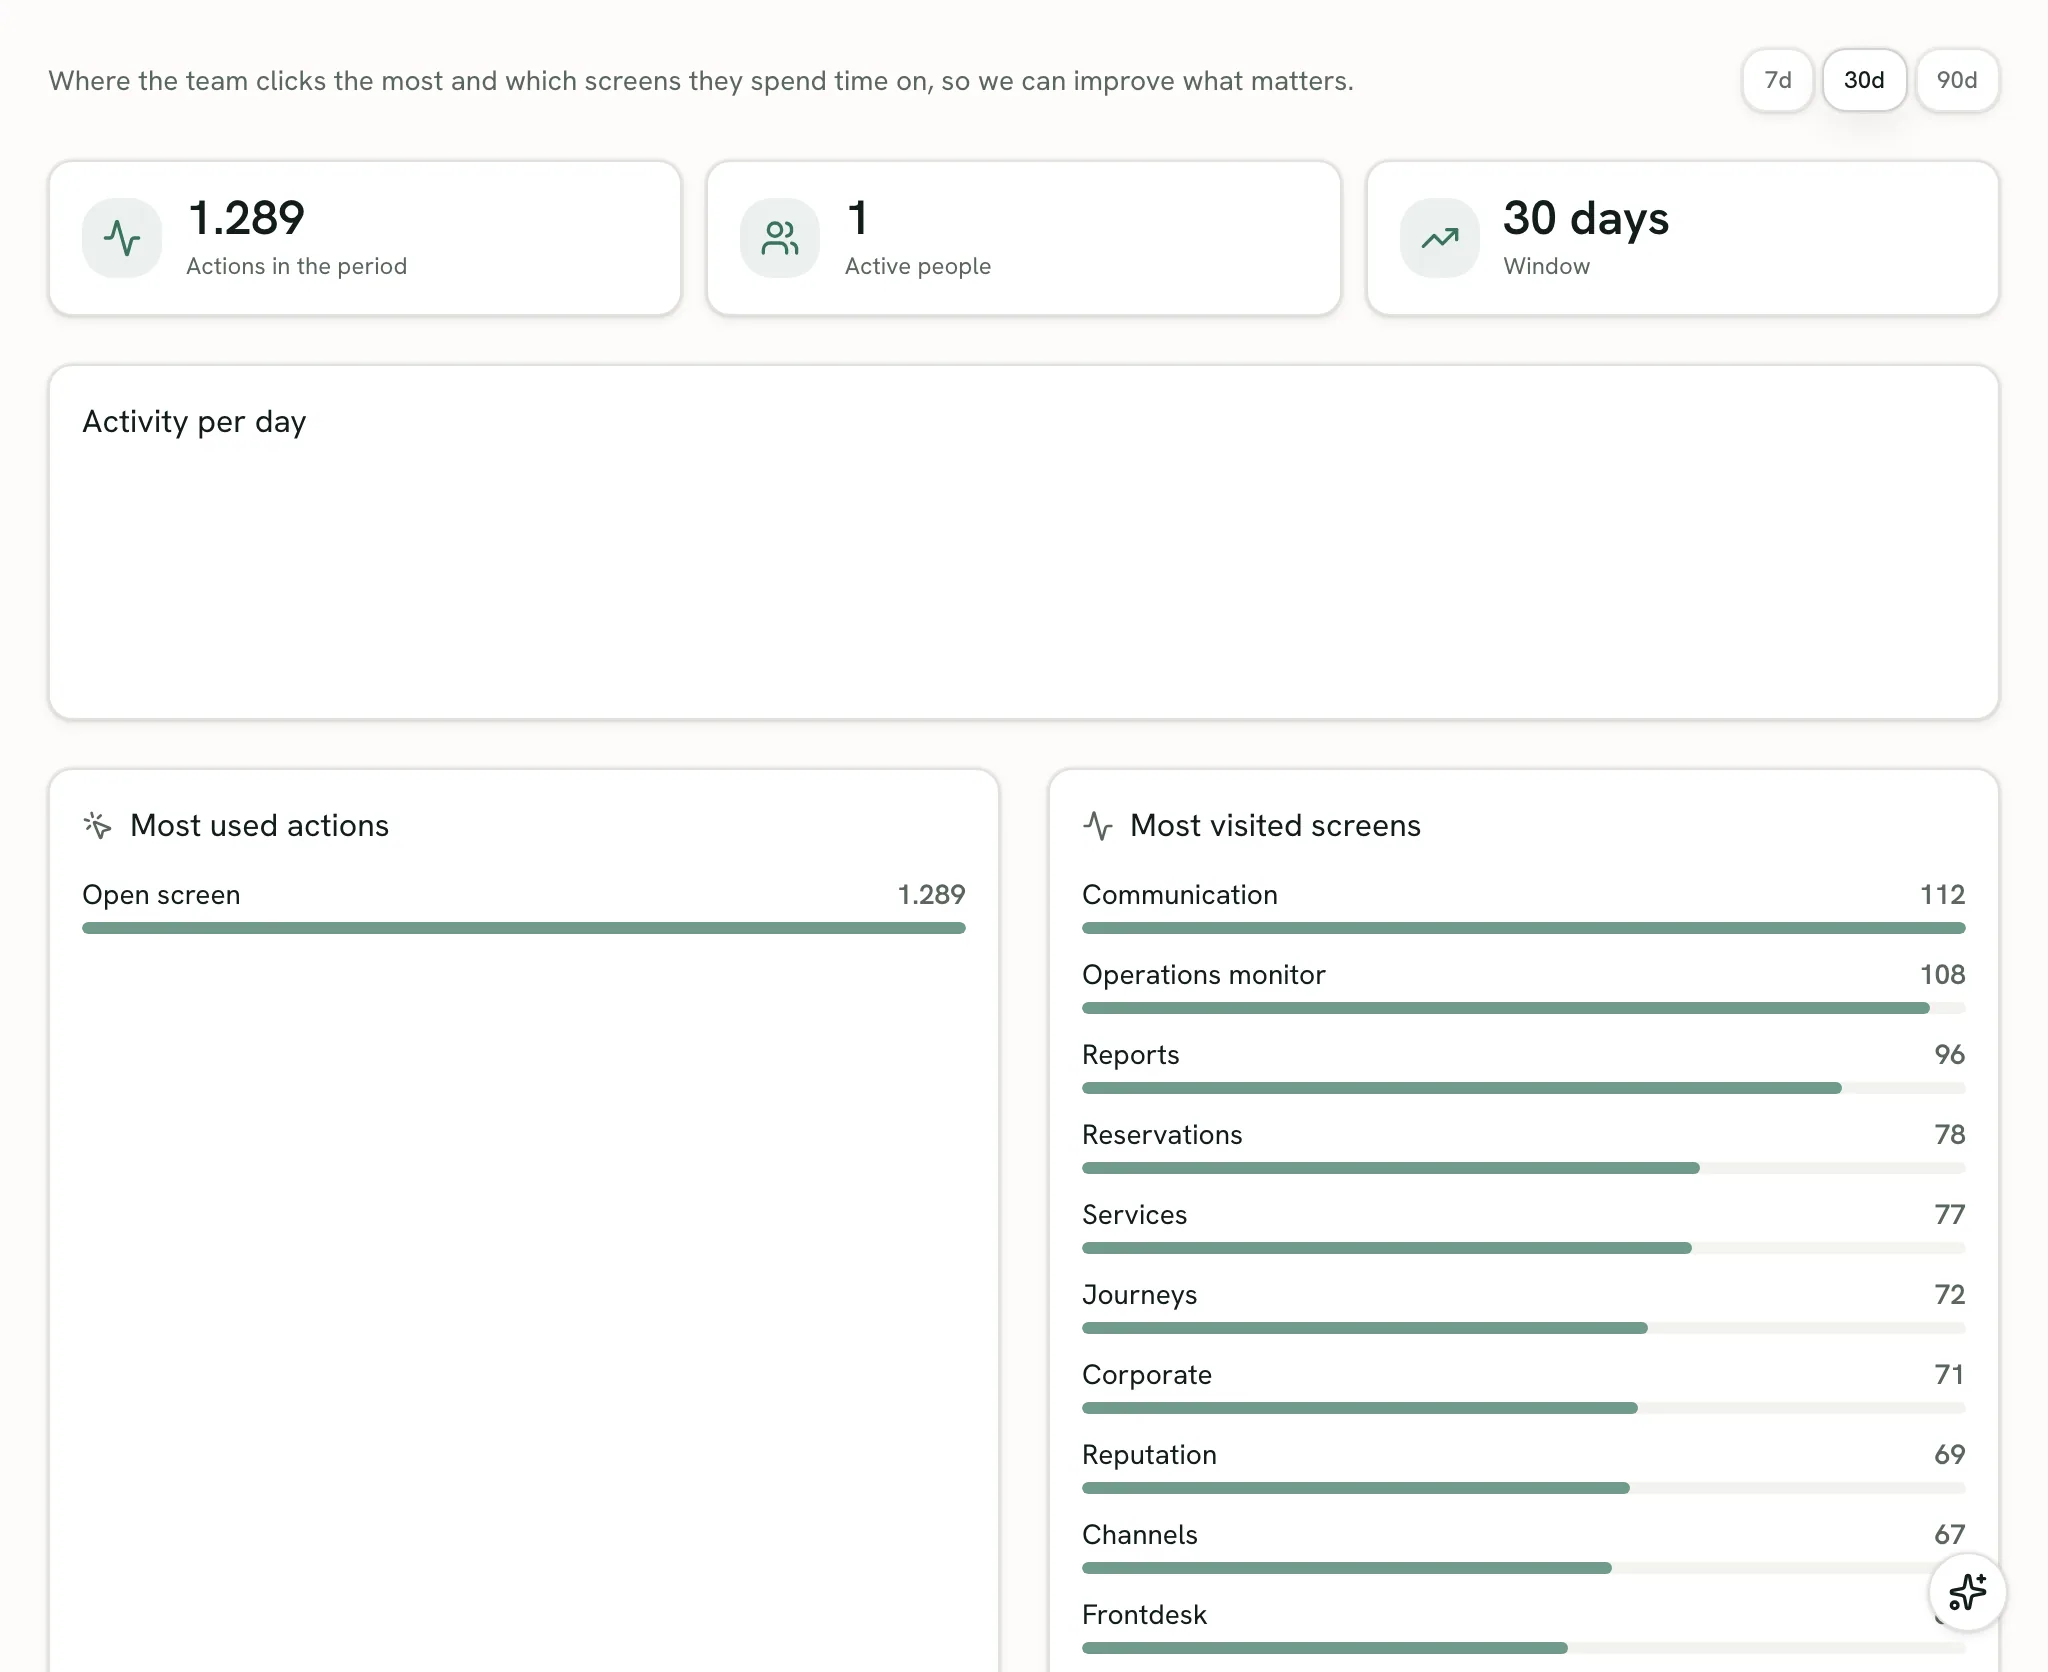The image size is (2048, 1672).
Task: Click the Reputation screen label
Action: coord(1150,1455)
